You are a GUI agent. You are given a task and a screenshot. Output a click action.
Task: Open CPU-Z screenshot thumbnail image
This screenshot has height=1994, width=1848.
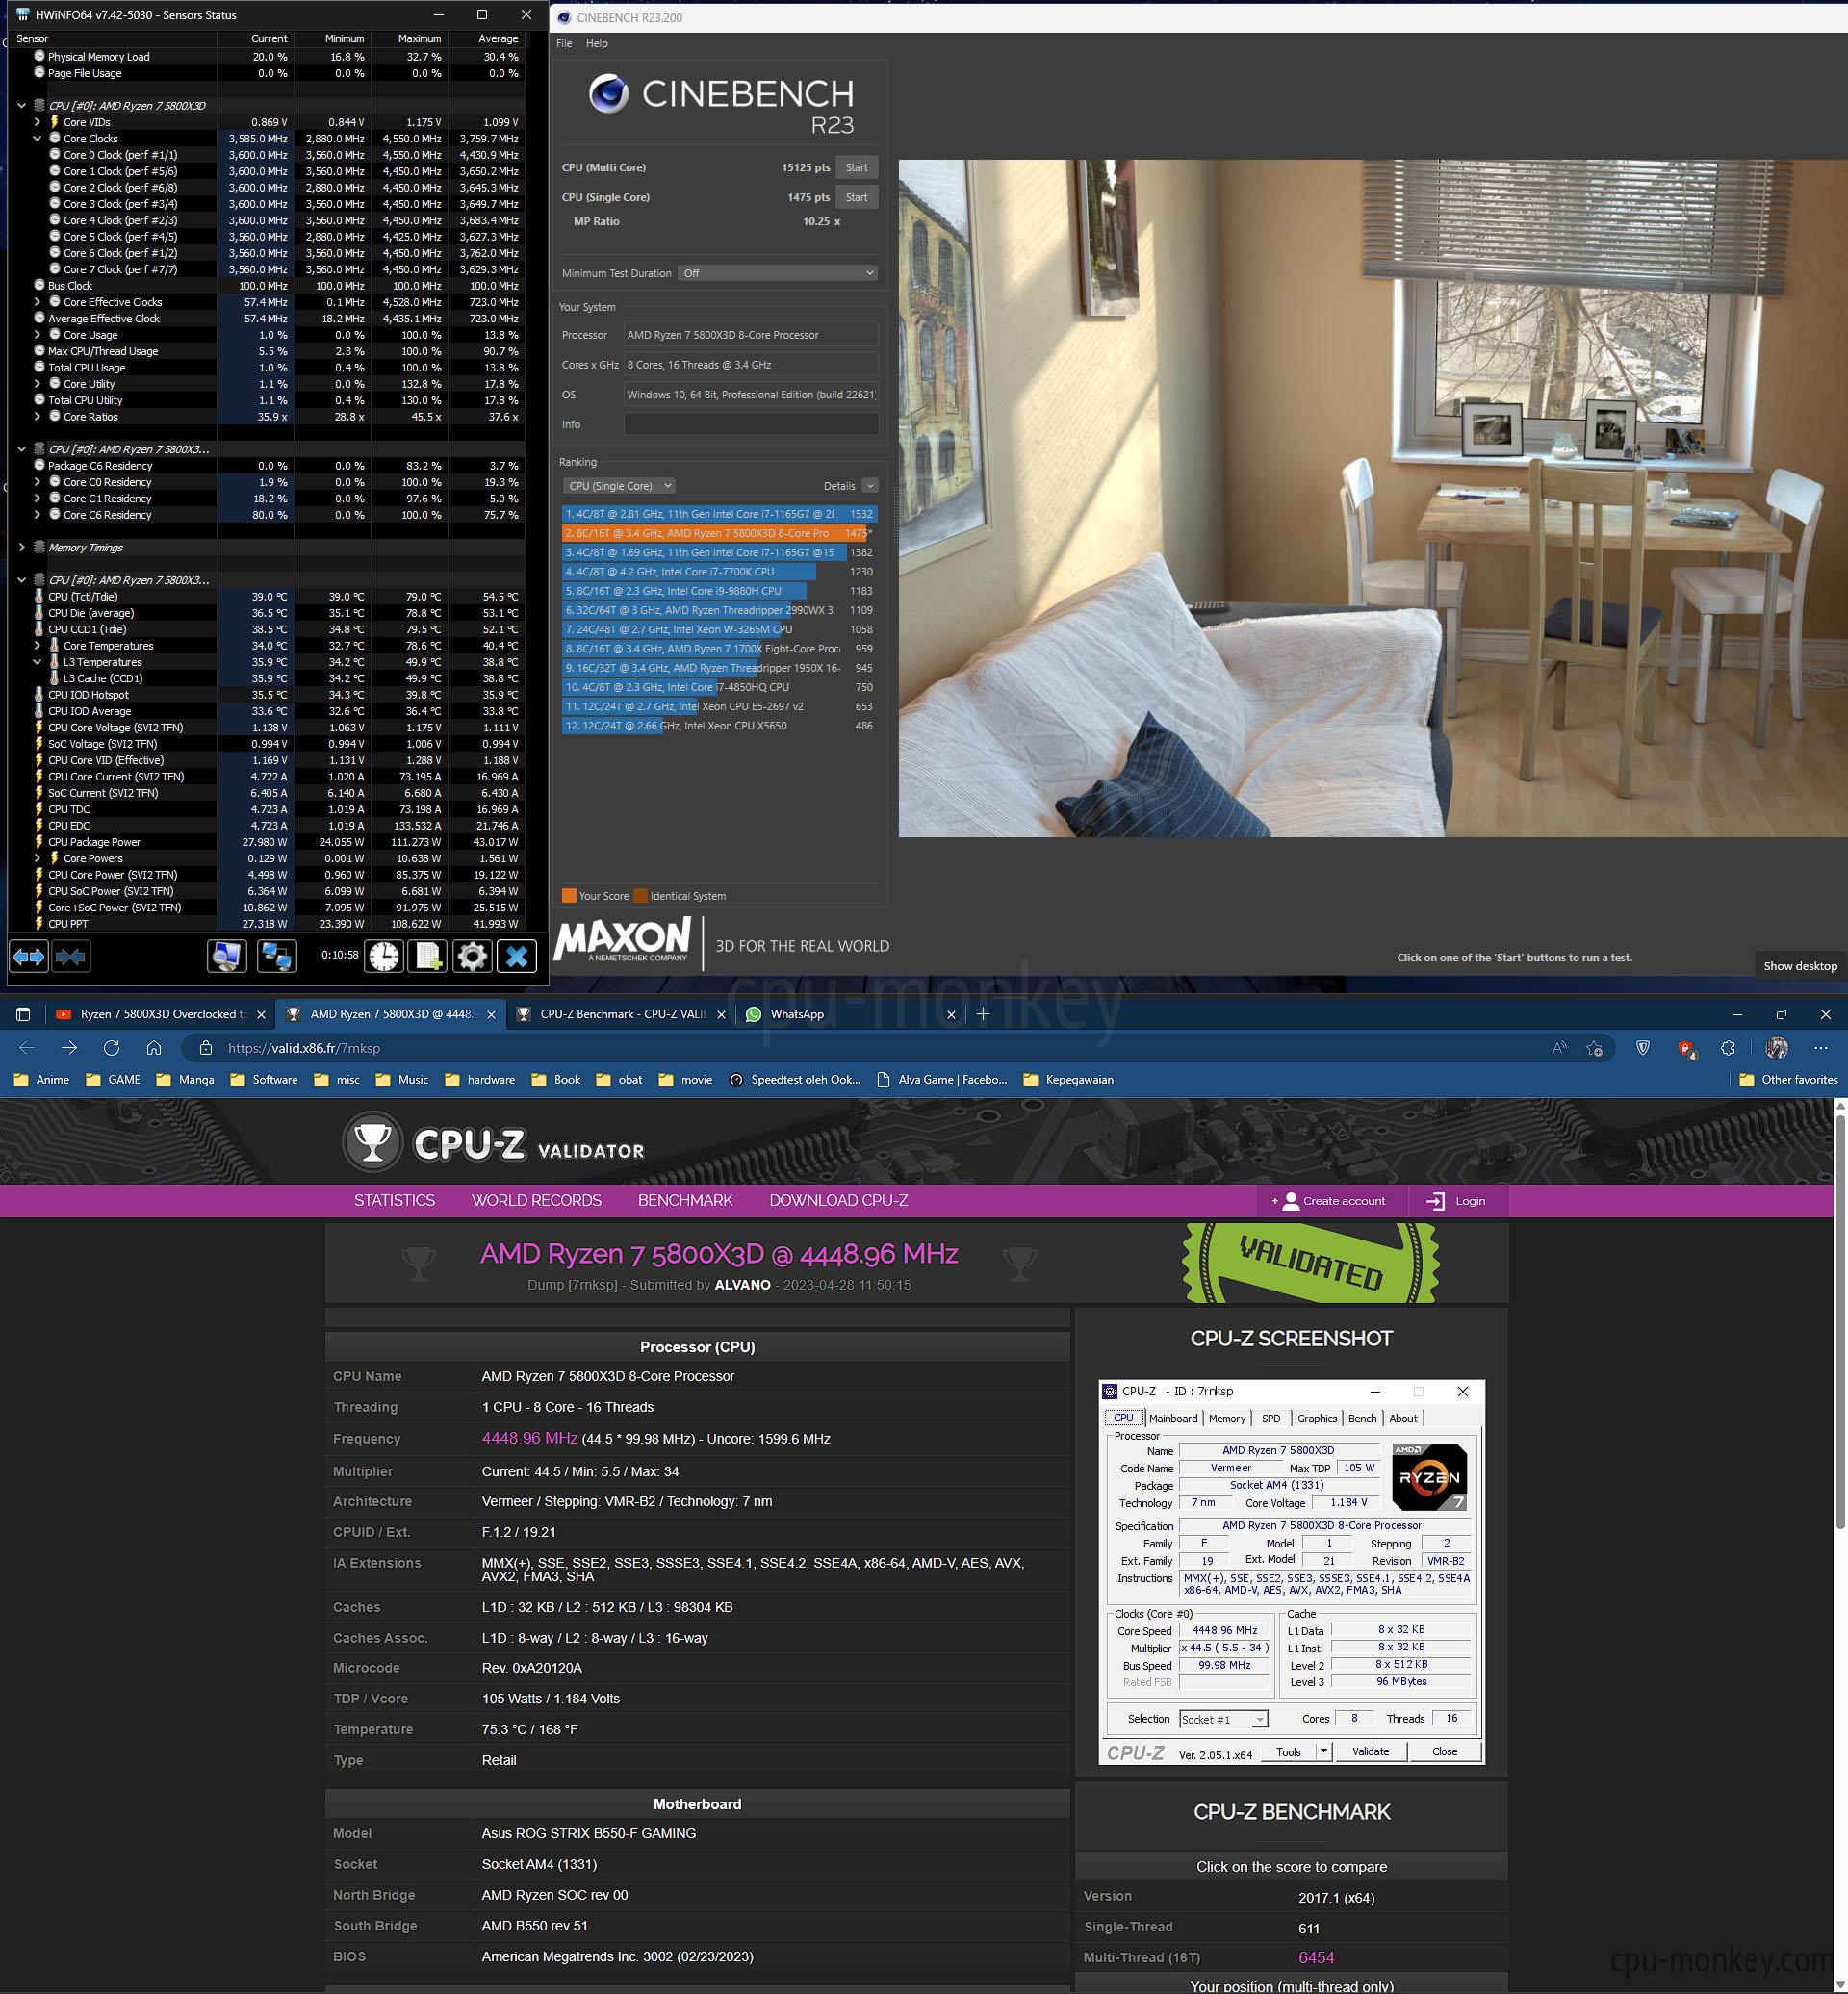[x=1291, y=1572]
